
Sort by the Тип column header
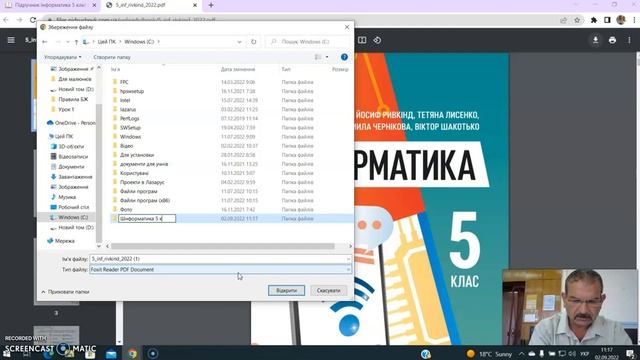coord(286,69)
